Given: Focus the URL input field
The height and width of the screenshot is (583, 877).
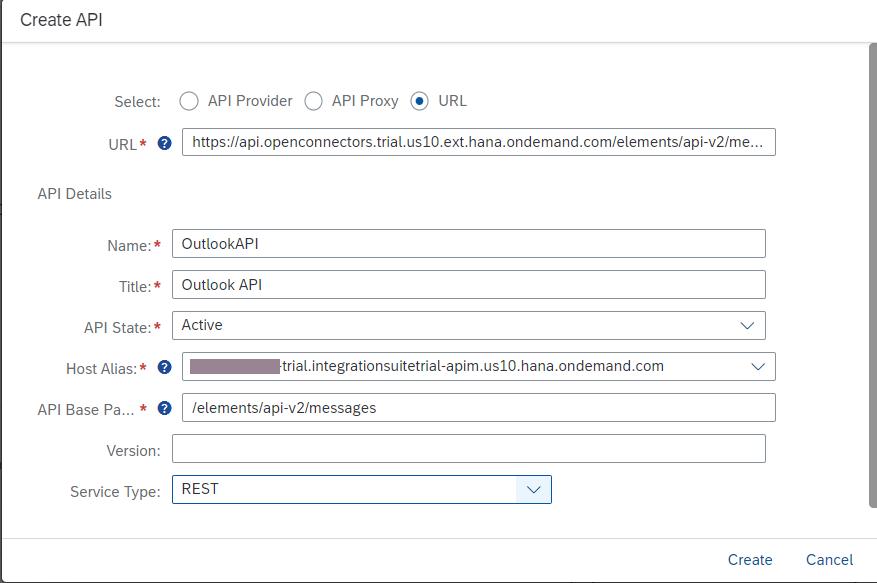Looking at the screenshot, I should (479, 142).
